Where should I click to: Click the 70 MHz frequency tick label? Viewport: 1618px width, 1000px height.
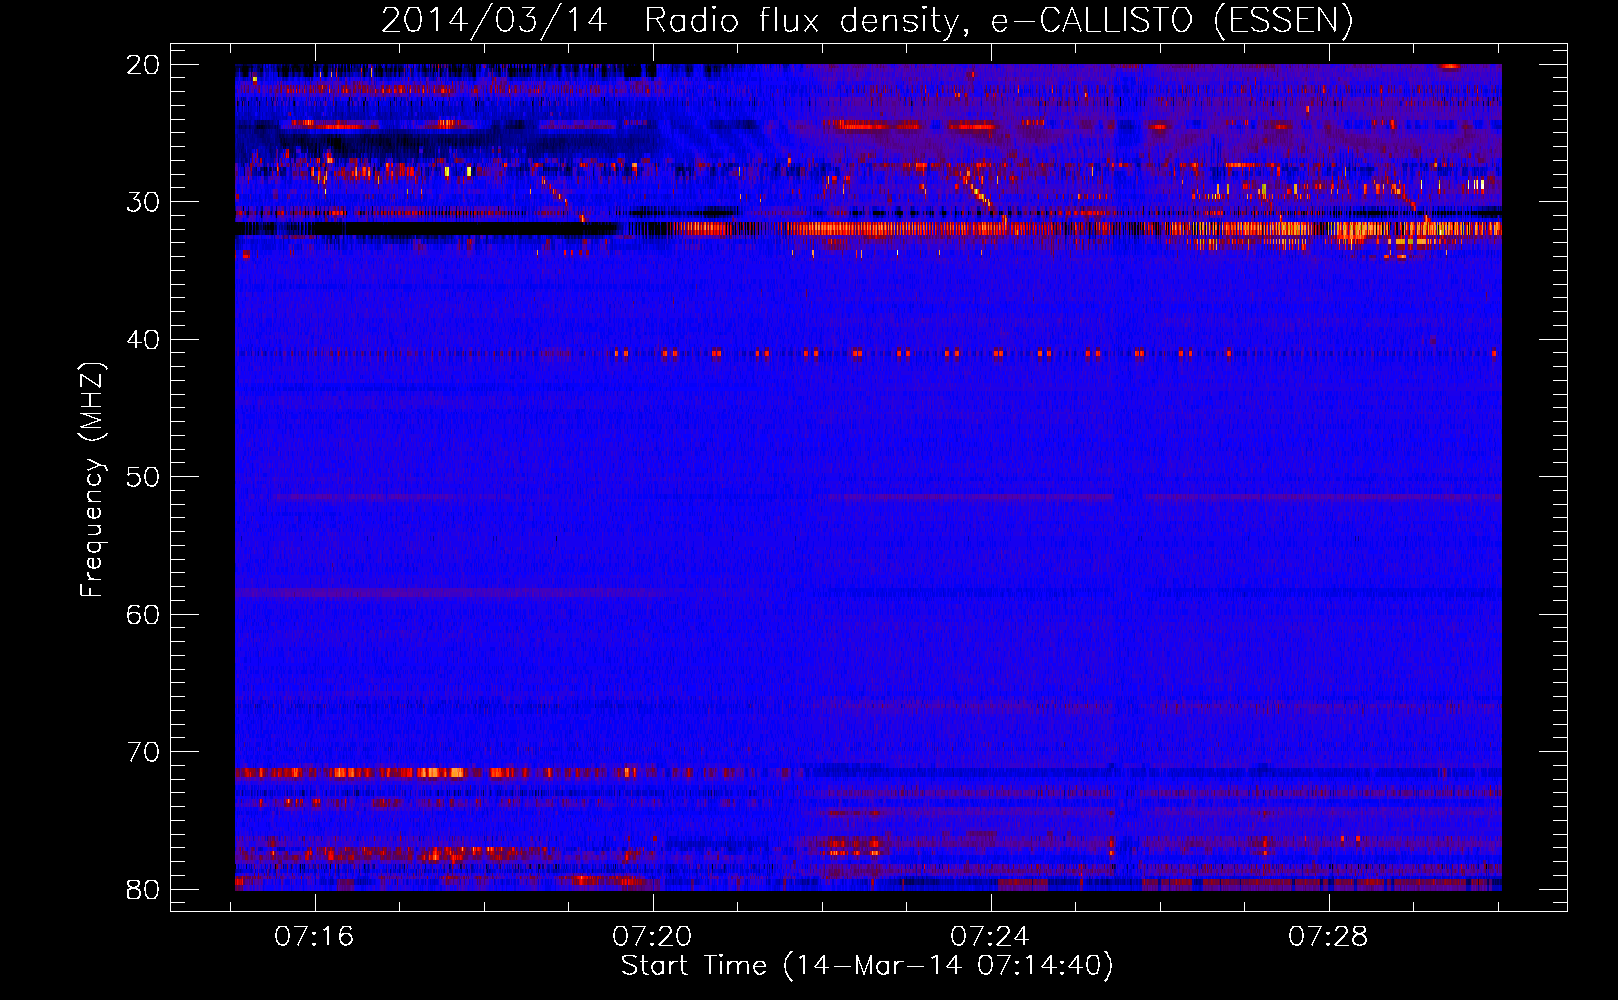pos(143,752)
